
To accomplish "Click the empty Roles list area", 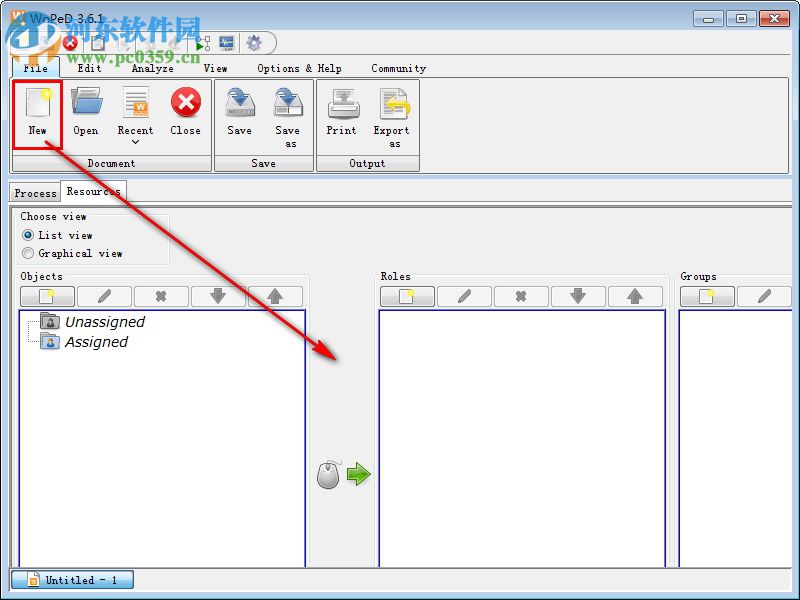I will (522, 438).
